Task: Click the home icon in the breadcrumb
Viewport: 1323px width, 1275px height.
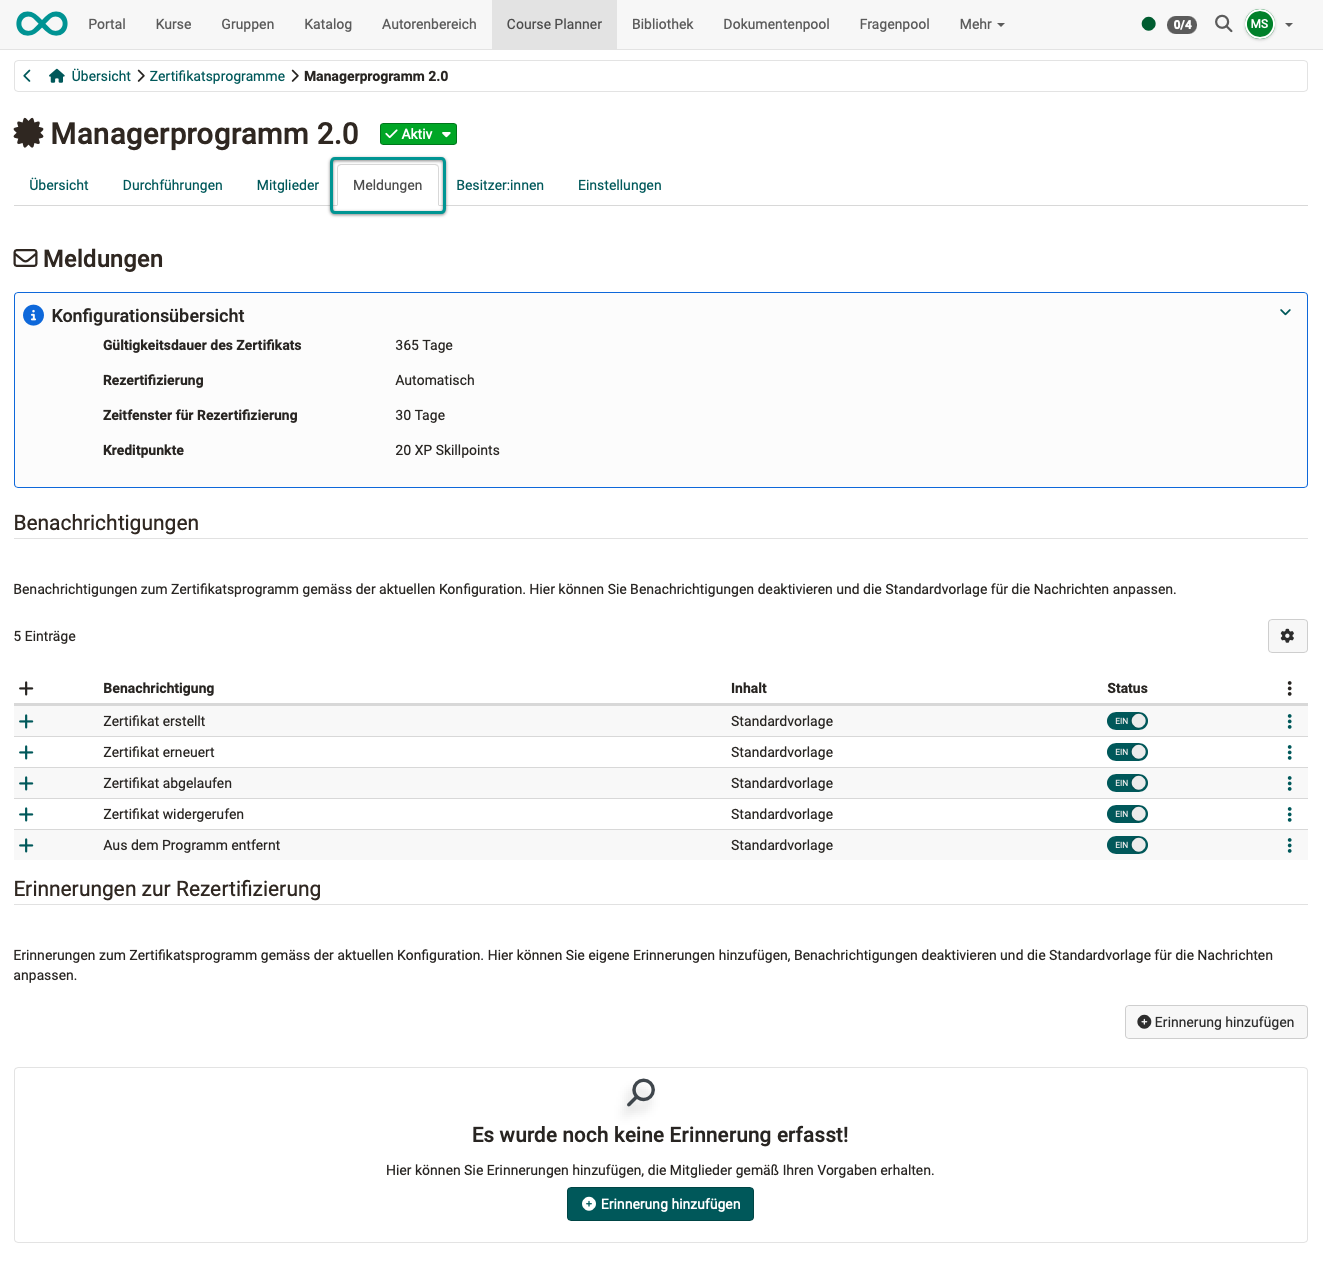Action: click(x=57, y=75)
